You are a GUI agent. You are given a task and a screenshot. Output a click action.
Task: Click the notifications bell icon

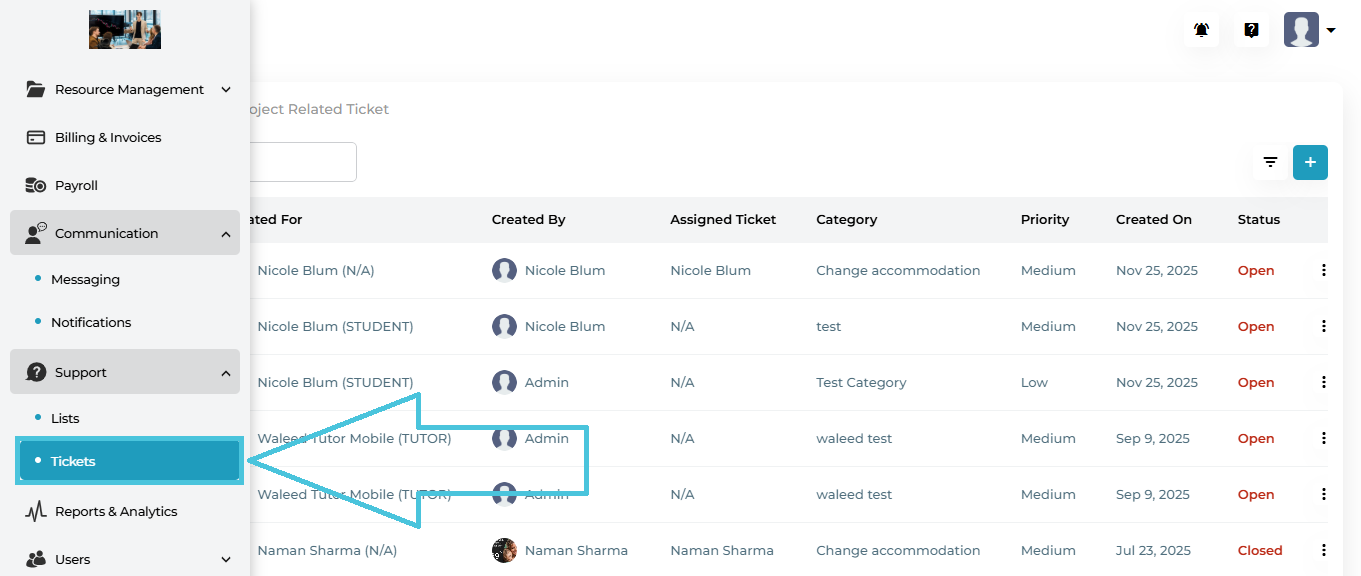coord(1201,30)
